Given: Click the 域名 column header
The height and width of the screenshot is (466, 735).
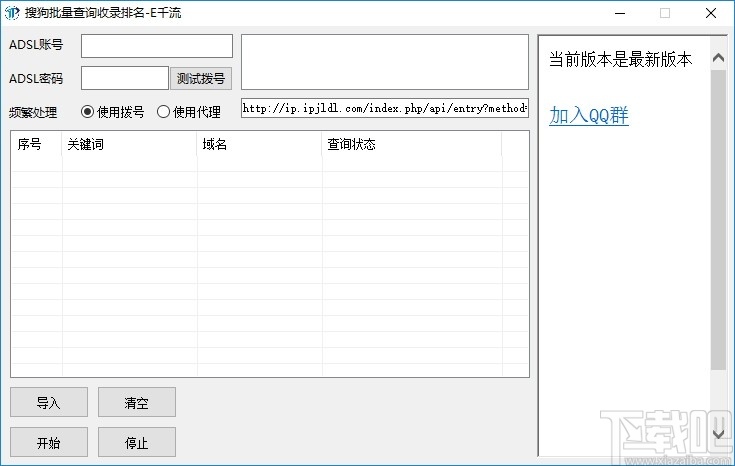Looking at the screenshot, I should (x=260, y=144).
